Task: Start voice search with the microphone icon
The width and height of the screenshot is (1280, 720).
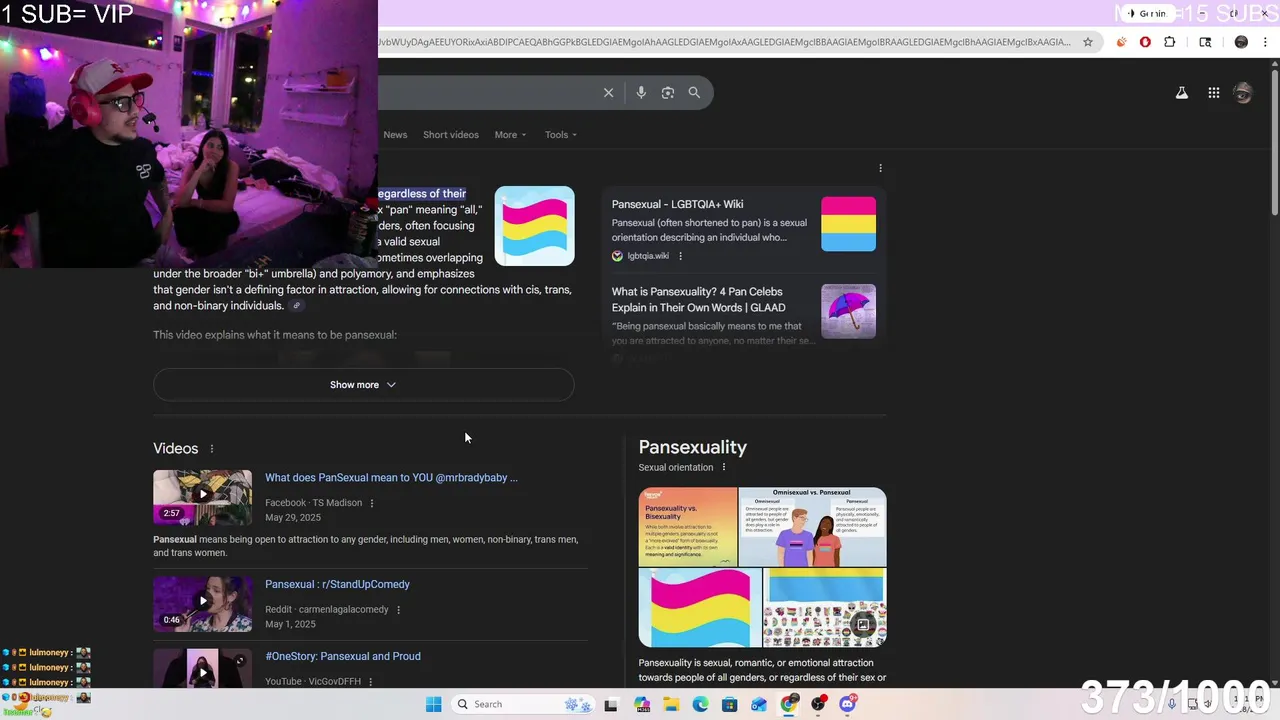Action: point(641,92)
